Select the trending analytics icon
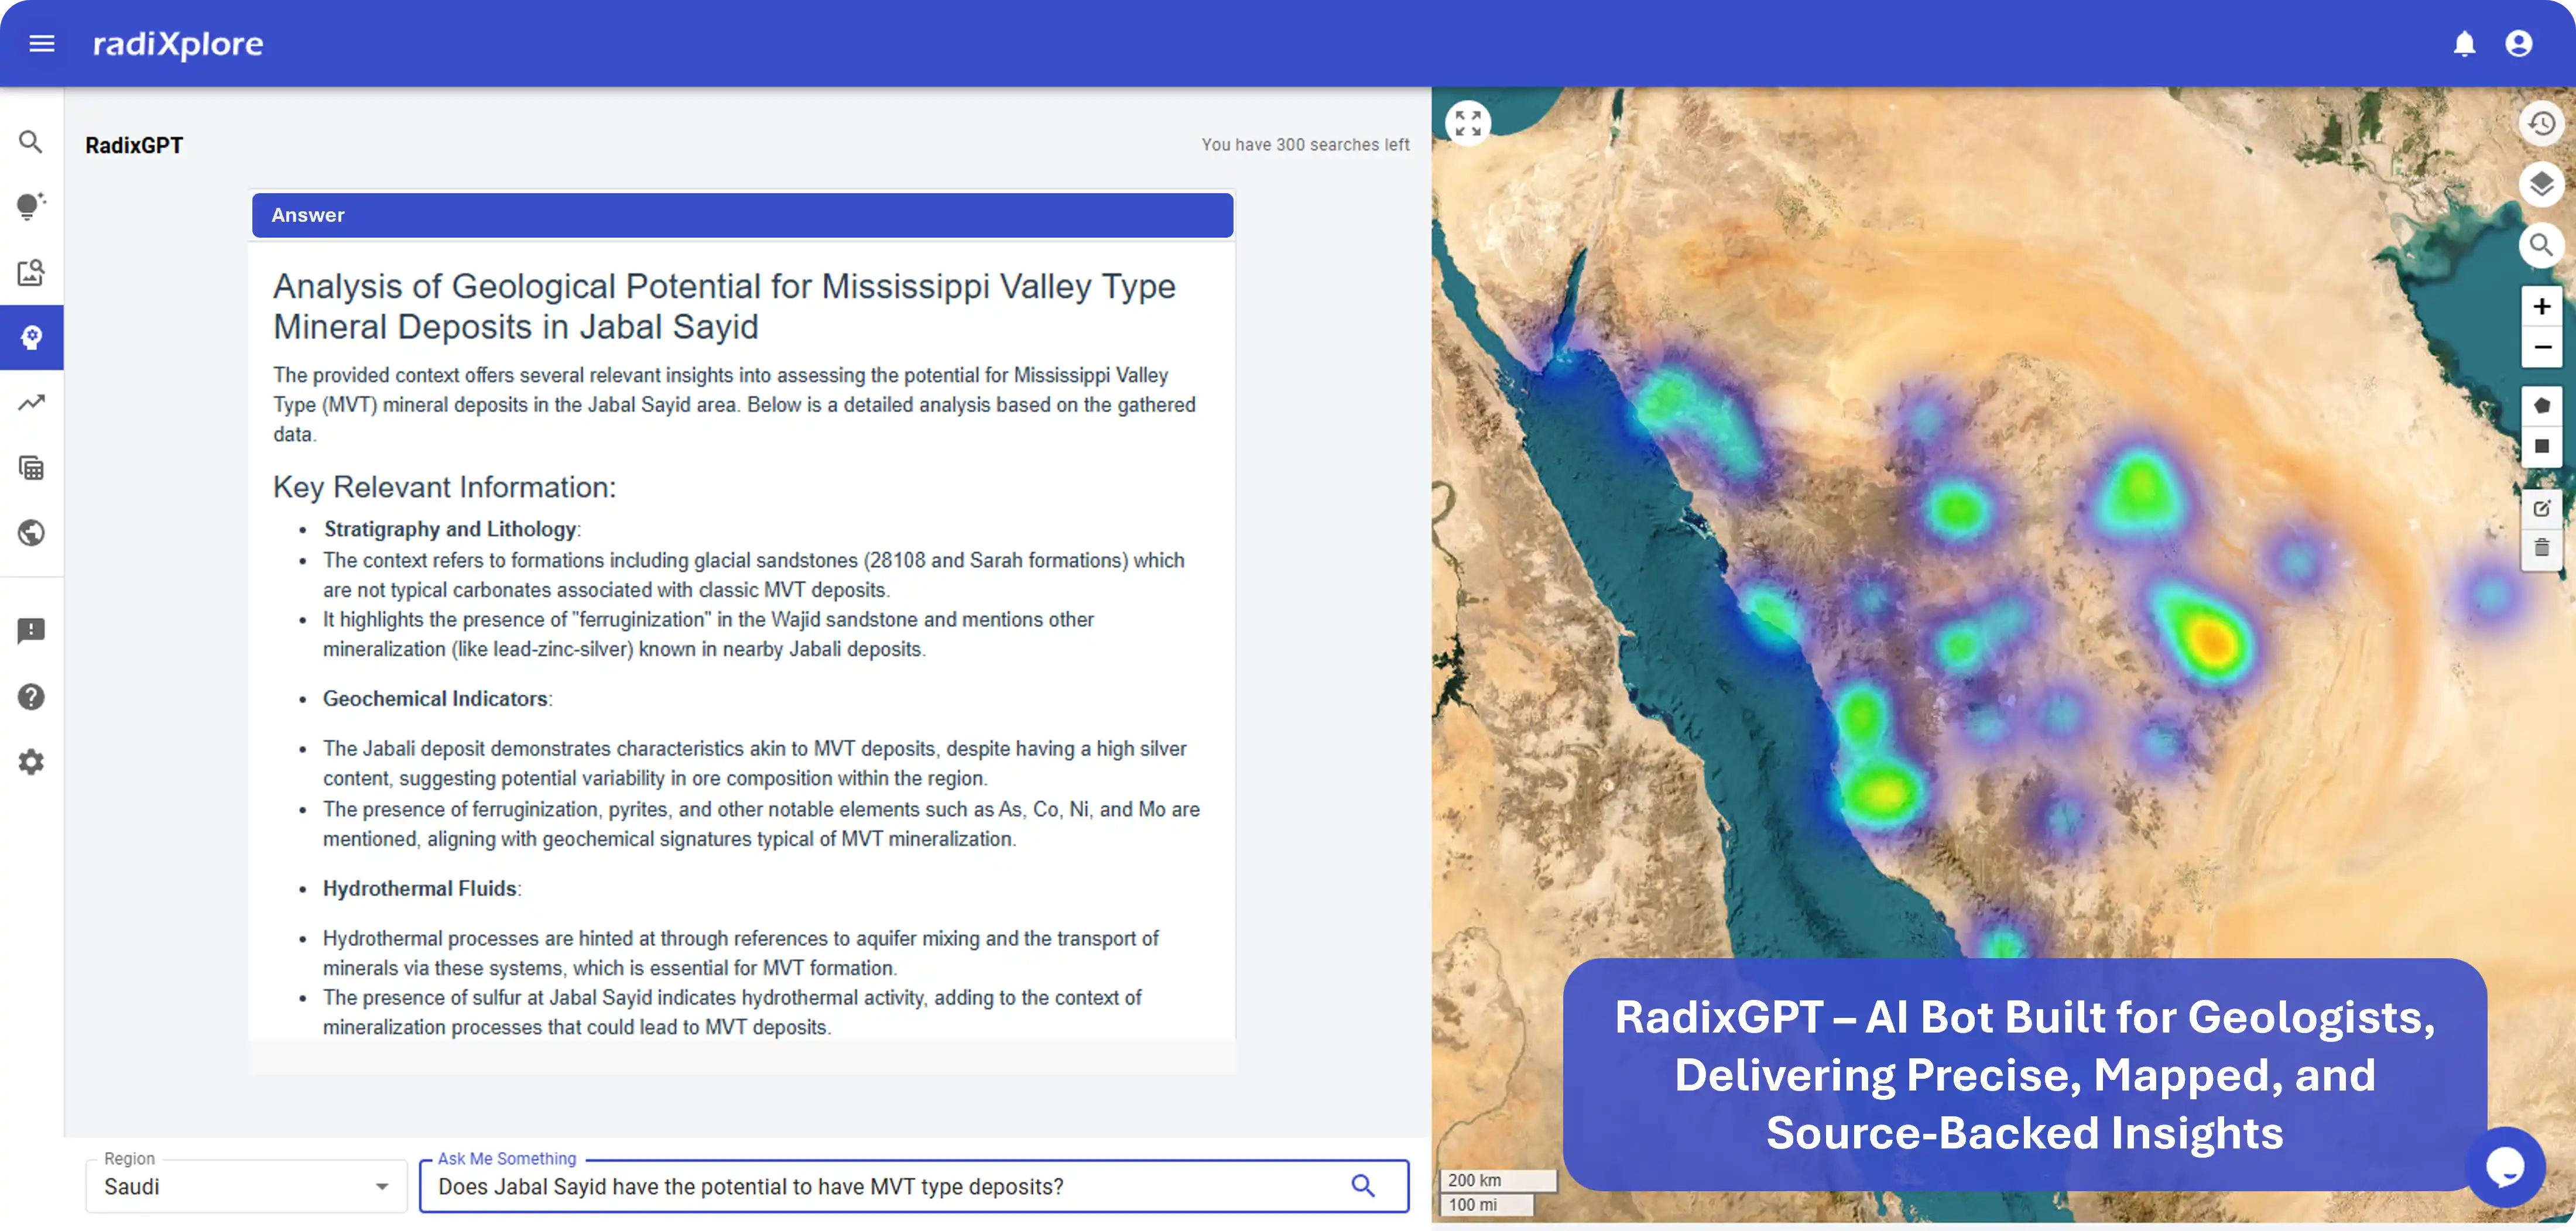The image size is (2576, 1231). [x=31, y=403]
